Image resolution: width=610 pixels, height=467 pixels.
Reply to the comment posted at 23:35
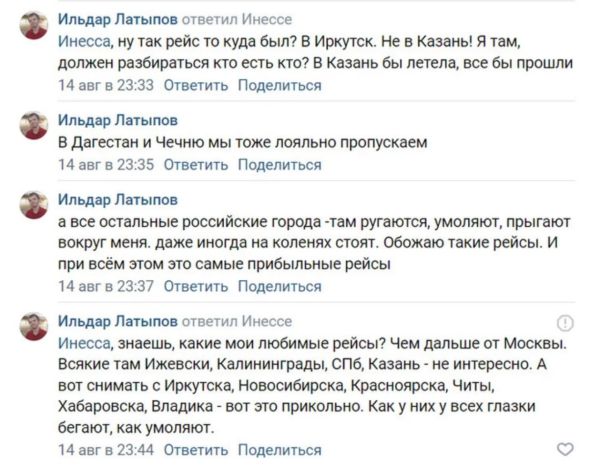pos(195,164)
